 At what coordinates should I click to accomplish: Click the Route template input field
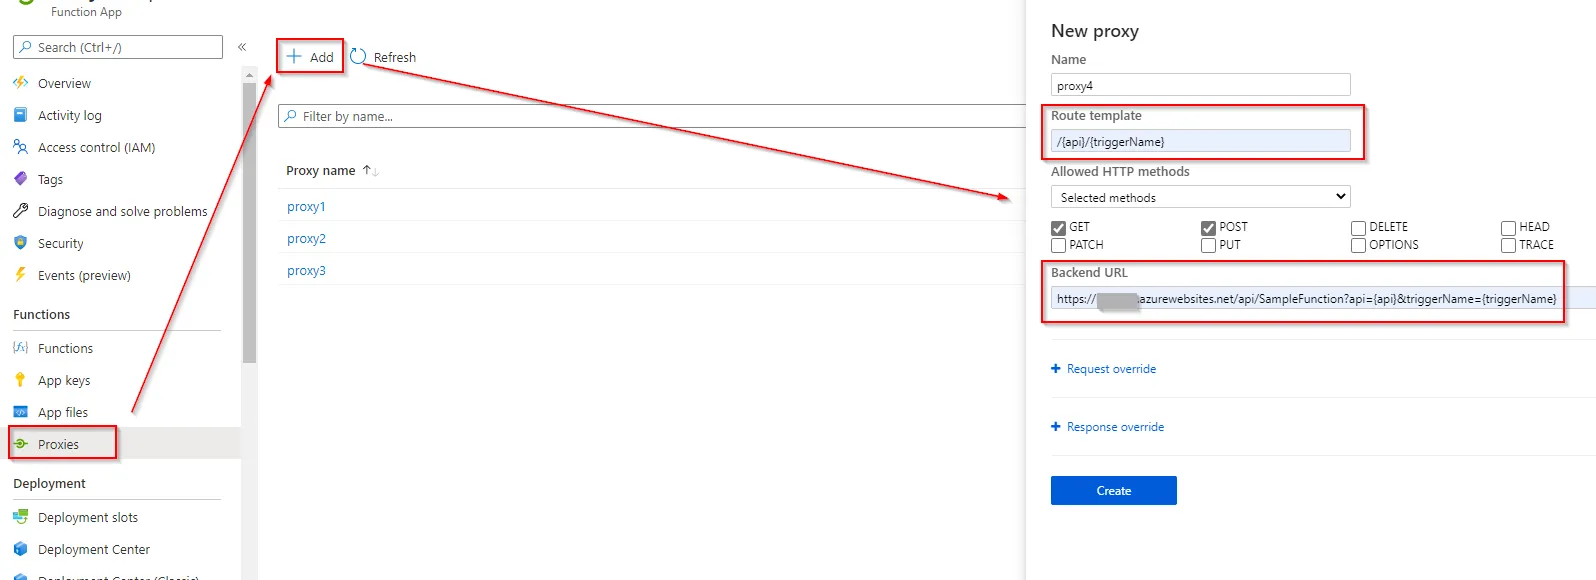1200,141
